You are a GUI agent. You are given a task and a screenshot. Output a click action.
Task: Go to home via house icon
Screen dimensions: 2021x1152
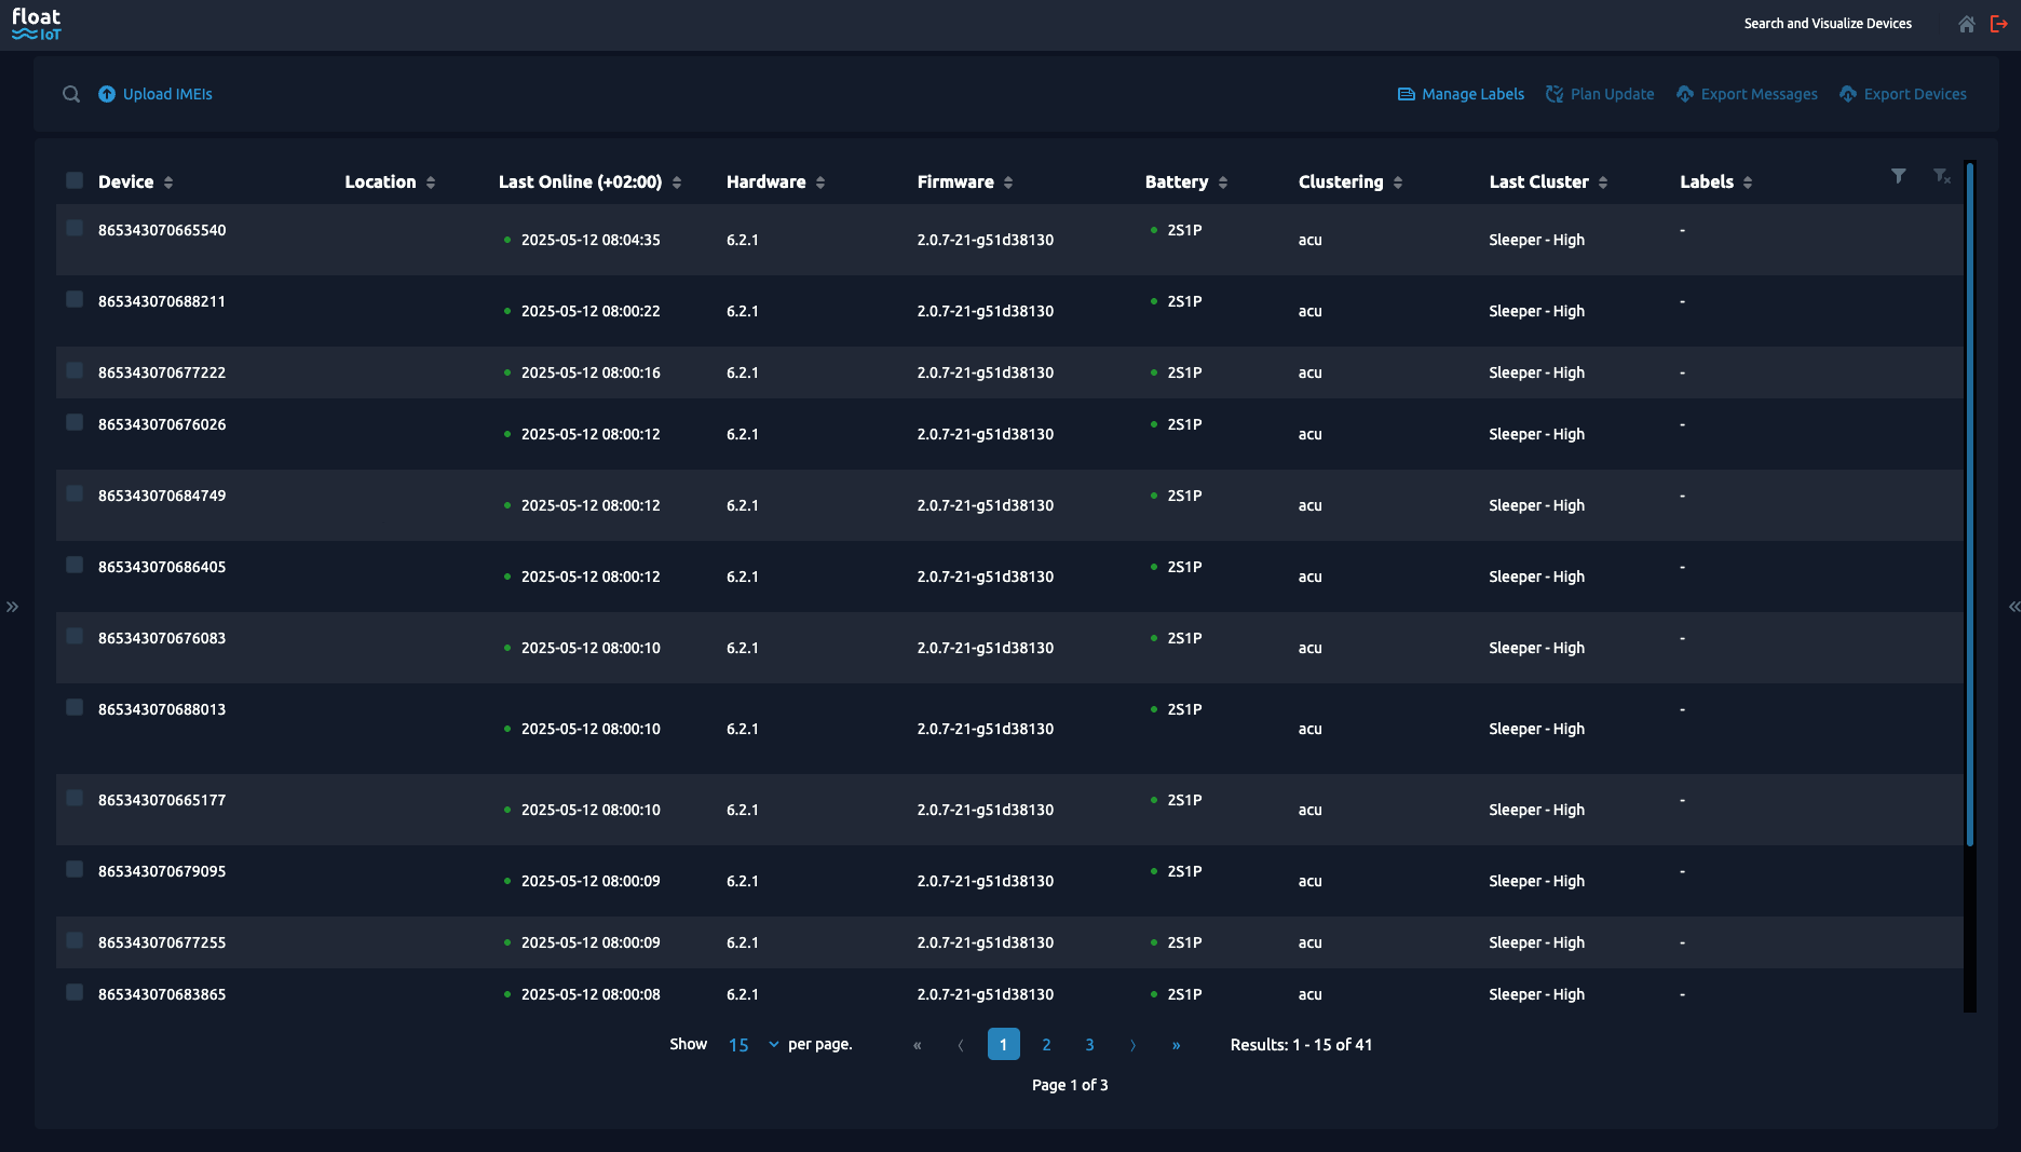[x=1966, y=24]
